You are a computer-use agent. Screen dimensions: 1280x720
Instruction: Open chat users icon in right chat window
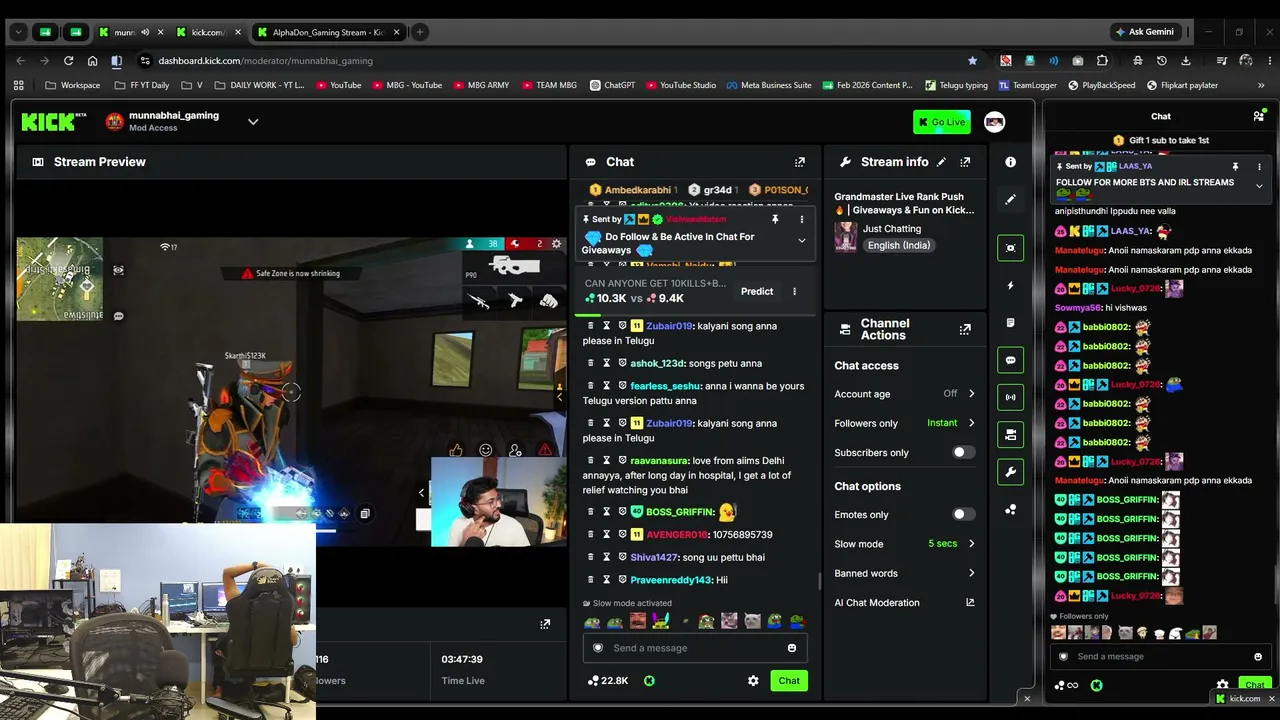tap(1258, 116)
